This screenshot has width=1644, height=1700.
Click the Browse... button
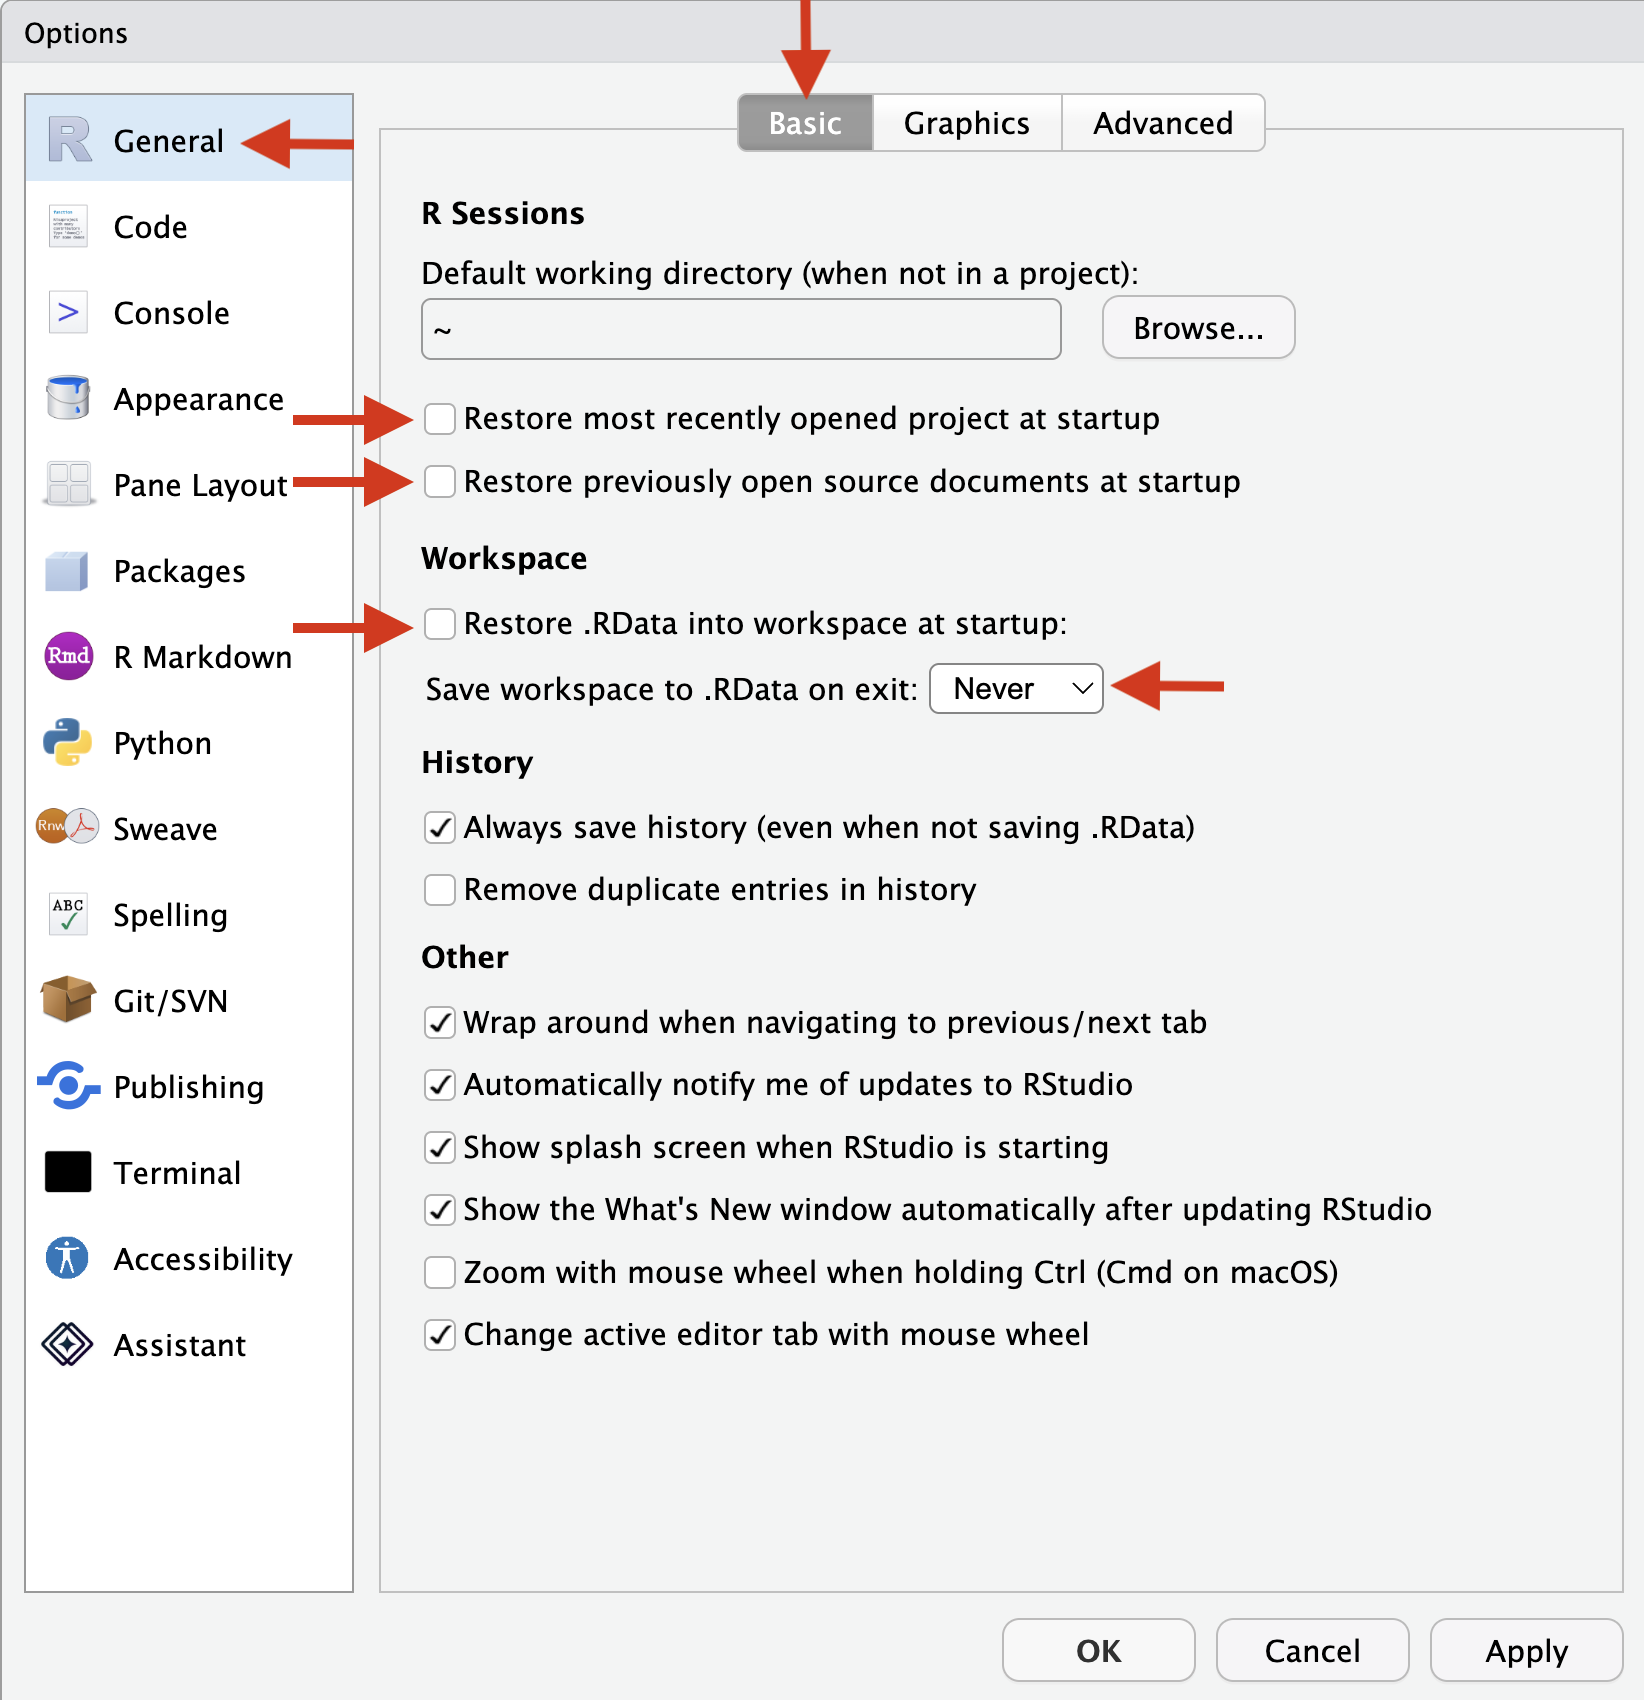pyautogui.click(x=1198, y=328)
